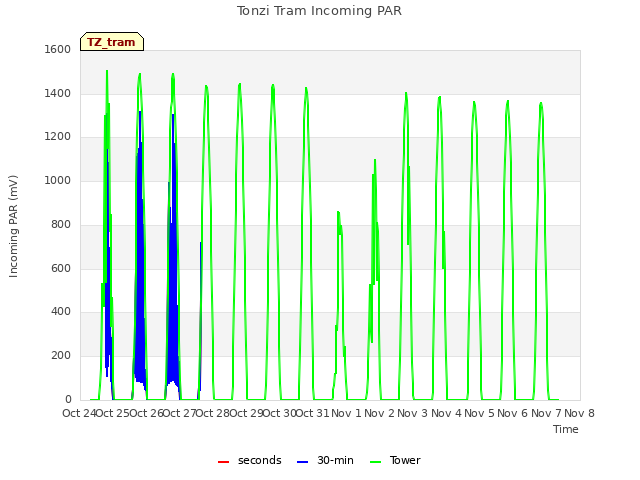Click the red seconds legend swatch
Image resolution: width=640 pixels, height=480 pixels.
point(223,462)
